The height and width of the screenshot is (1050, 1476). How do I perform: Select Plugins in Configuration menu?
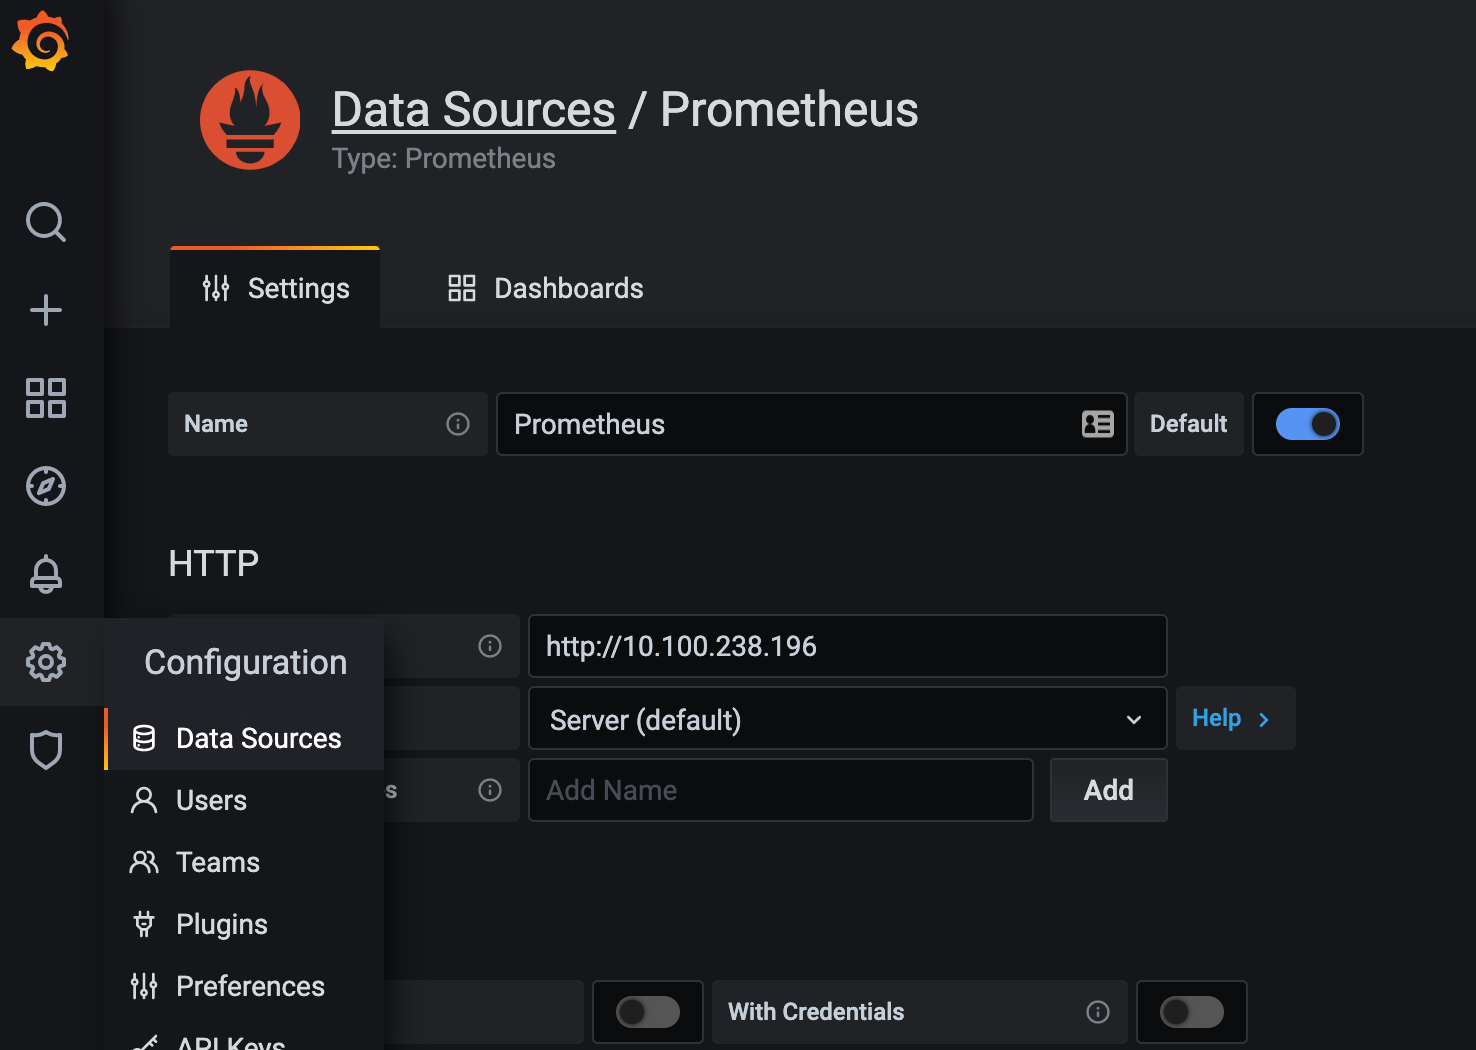pos(244,924)
